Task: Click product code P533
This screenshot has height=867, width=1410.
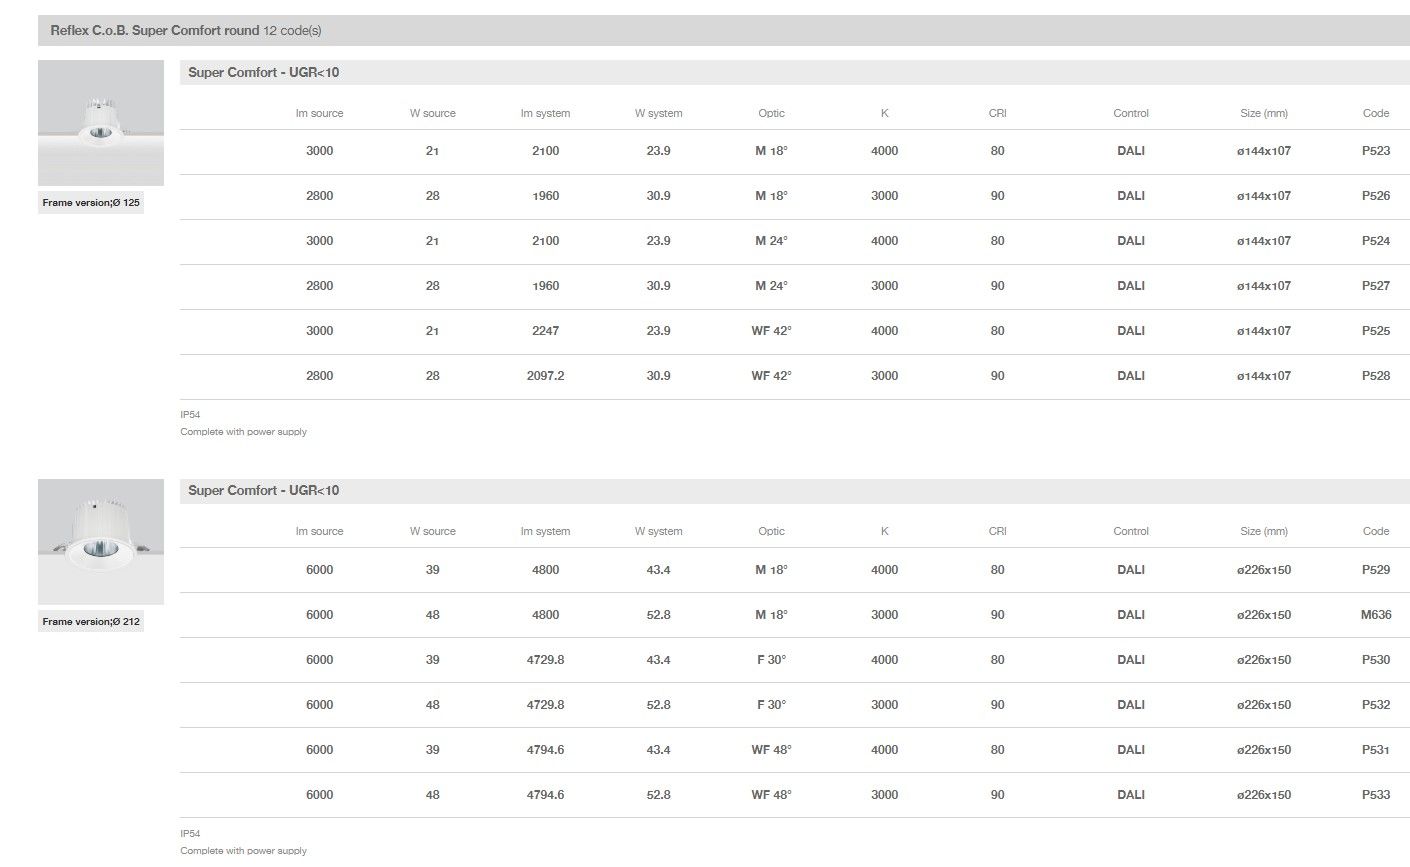Action: [1375, 795]
